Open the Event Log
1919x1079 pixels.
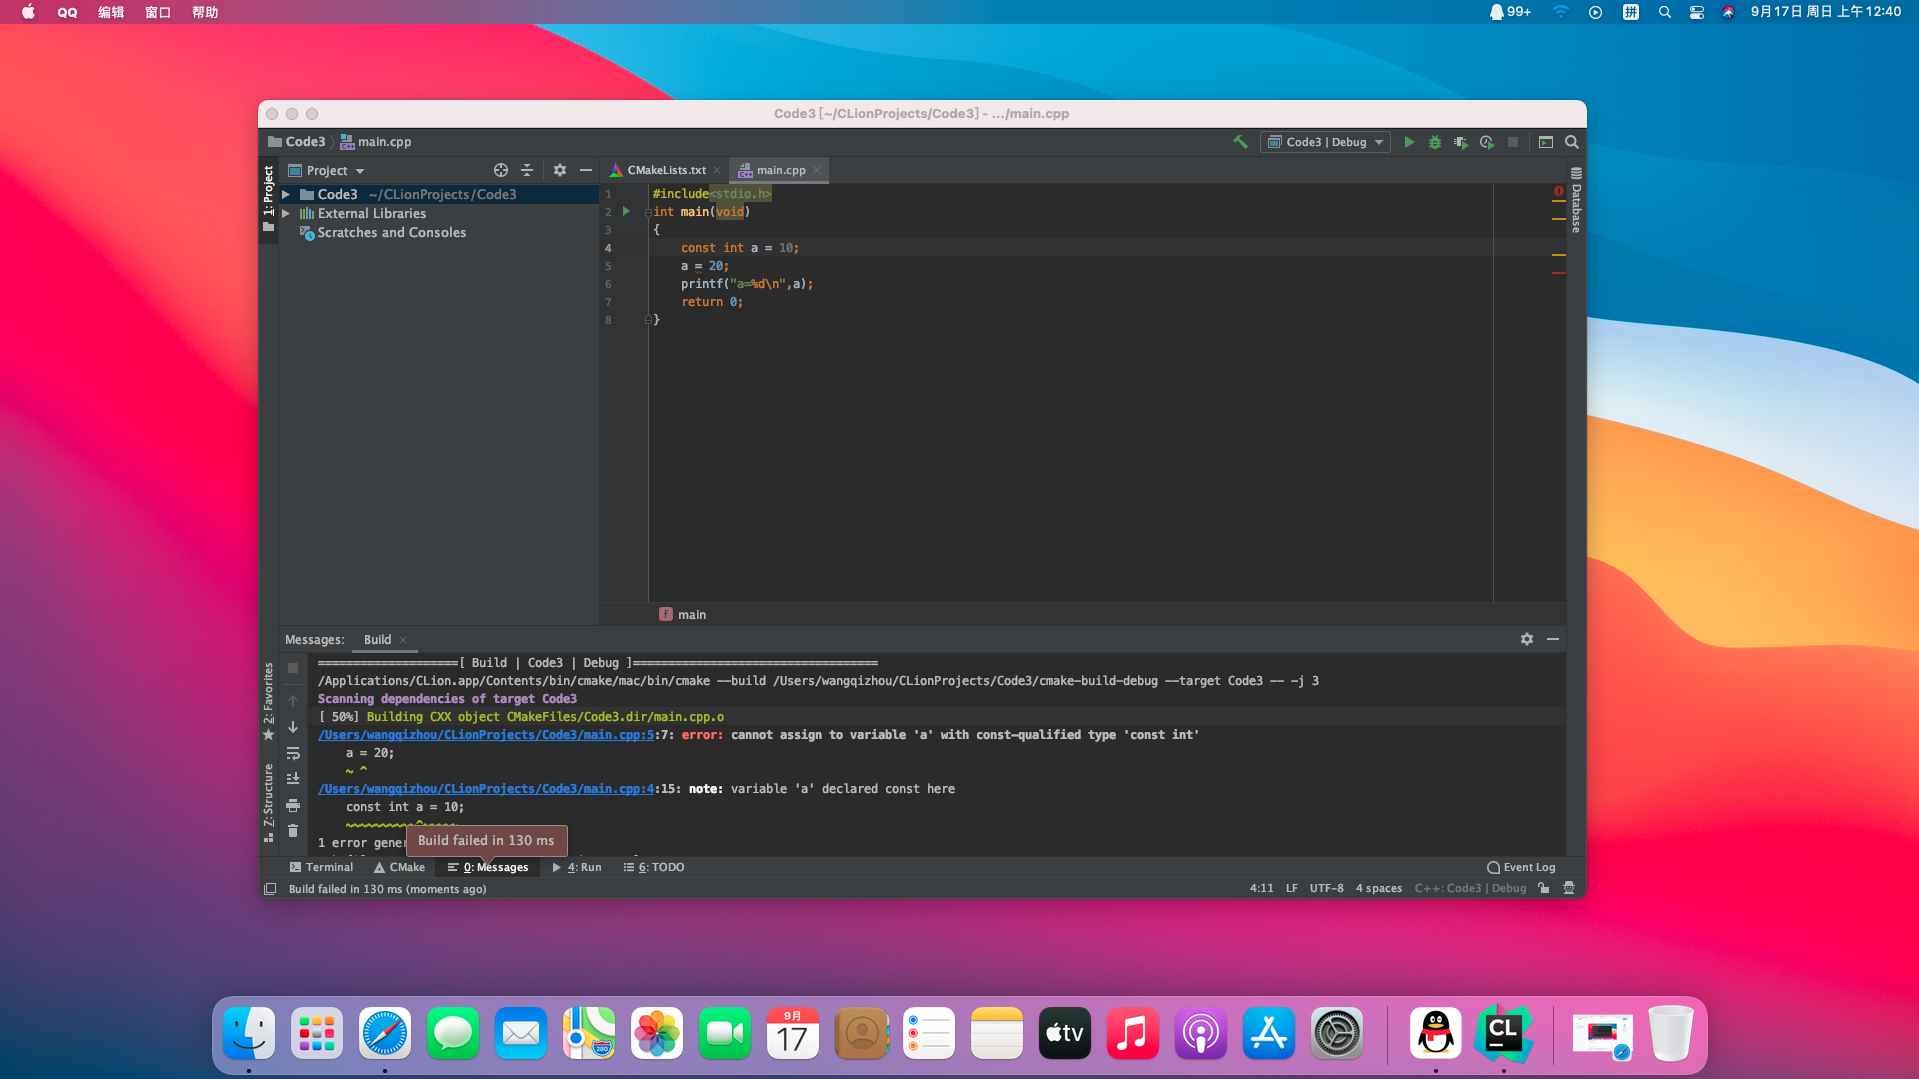point(1521,867)
